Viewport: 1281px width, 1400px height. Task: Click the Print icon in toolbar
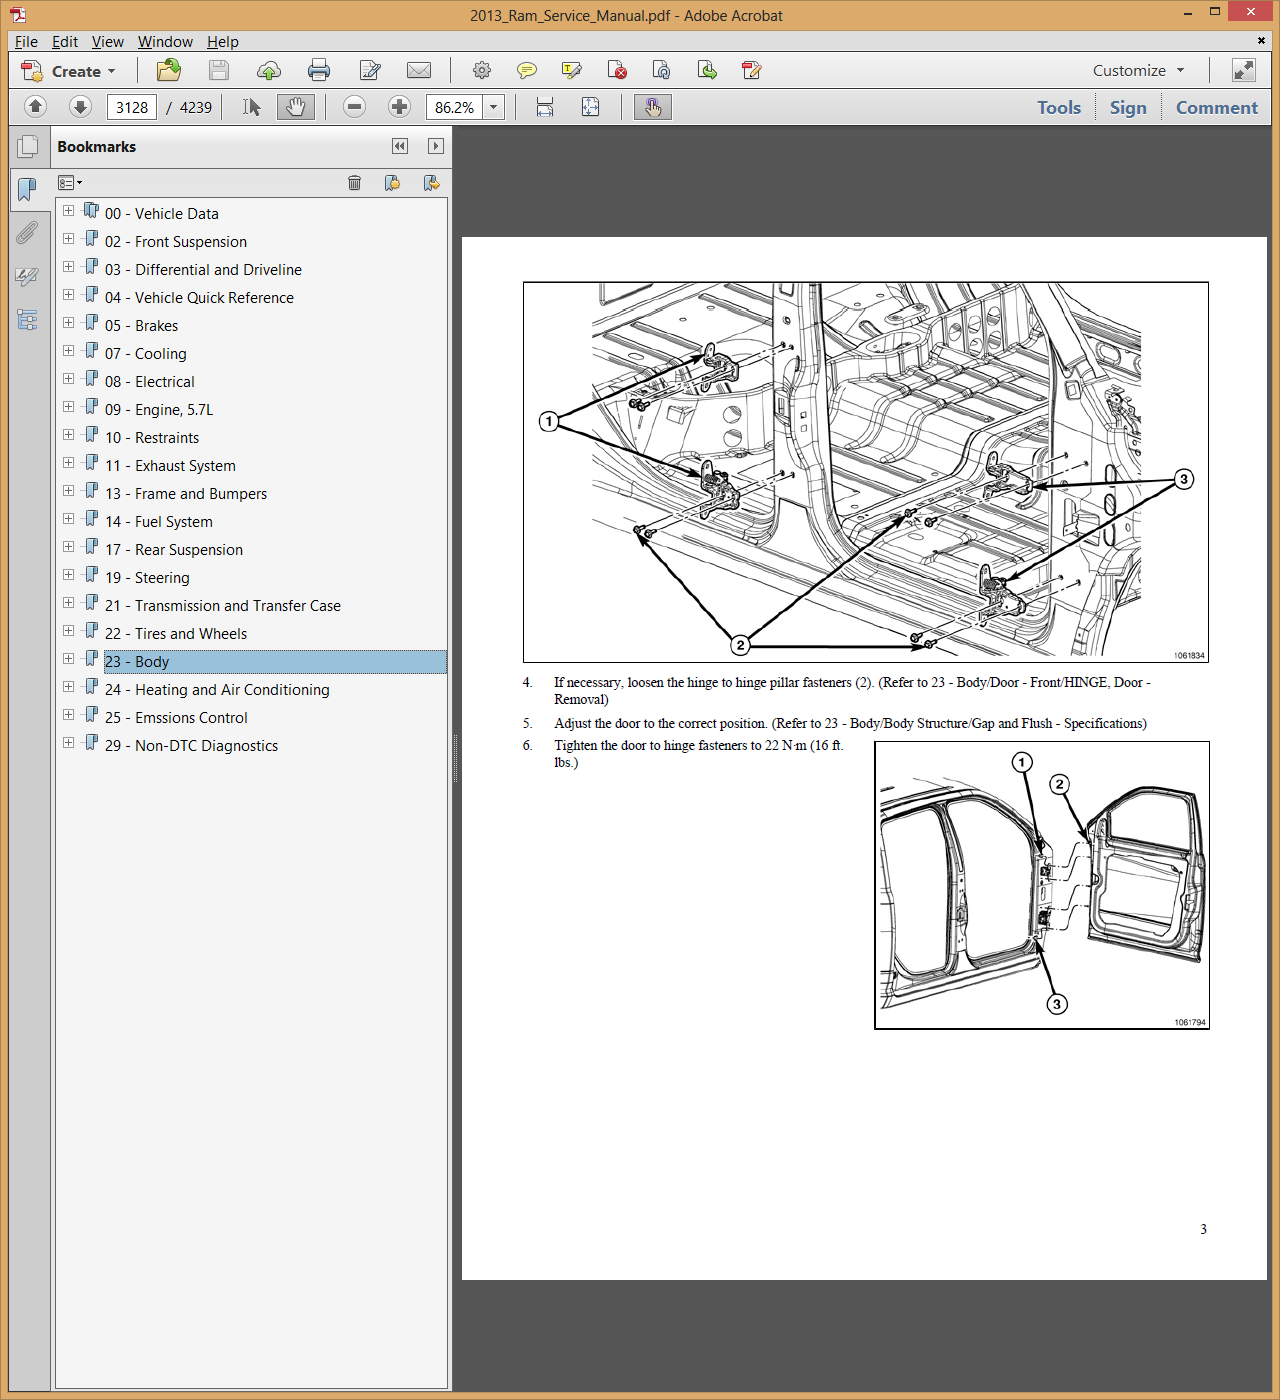[319, 70]
